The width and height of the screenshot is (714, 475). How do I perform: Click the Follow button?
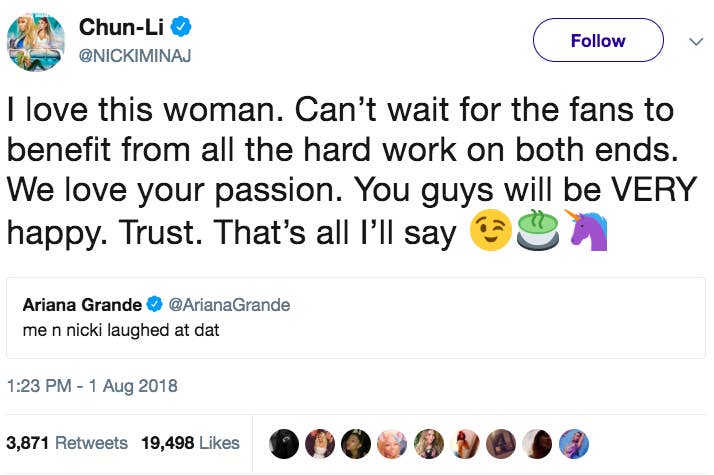pos(598,41)
